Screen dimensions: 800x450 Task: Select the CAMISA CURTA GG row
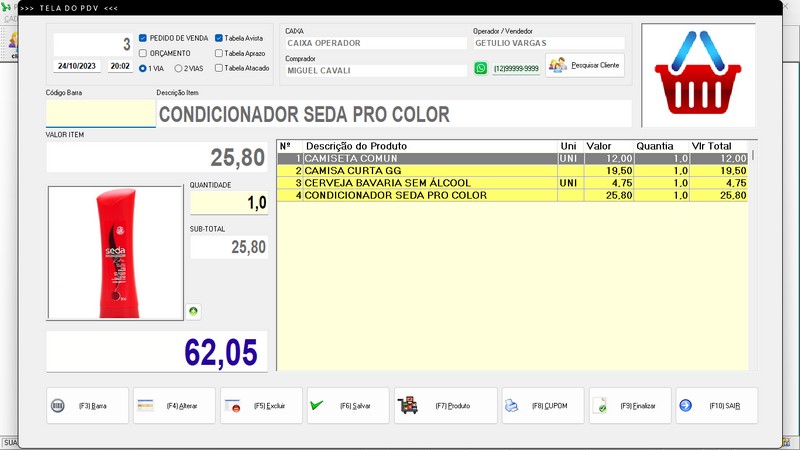pyautogui.click(x=513, y=170)
